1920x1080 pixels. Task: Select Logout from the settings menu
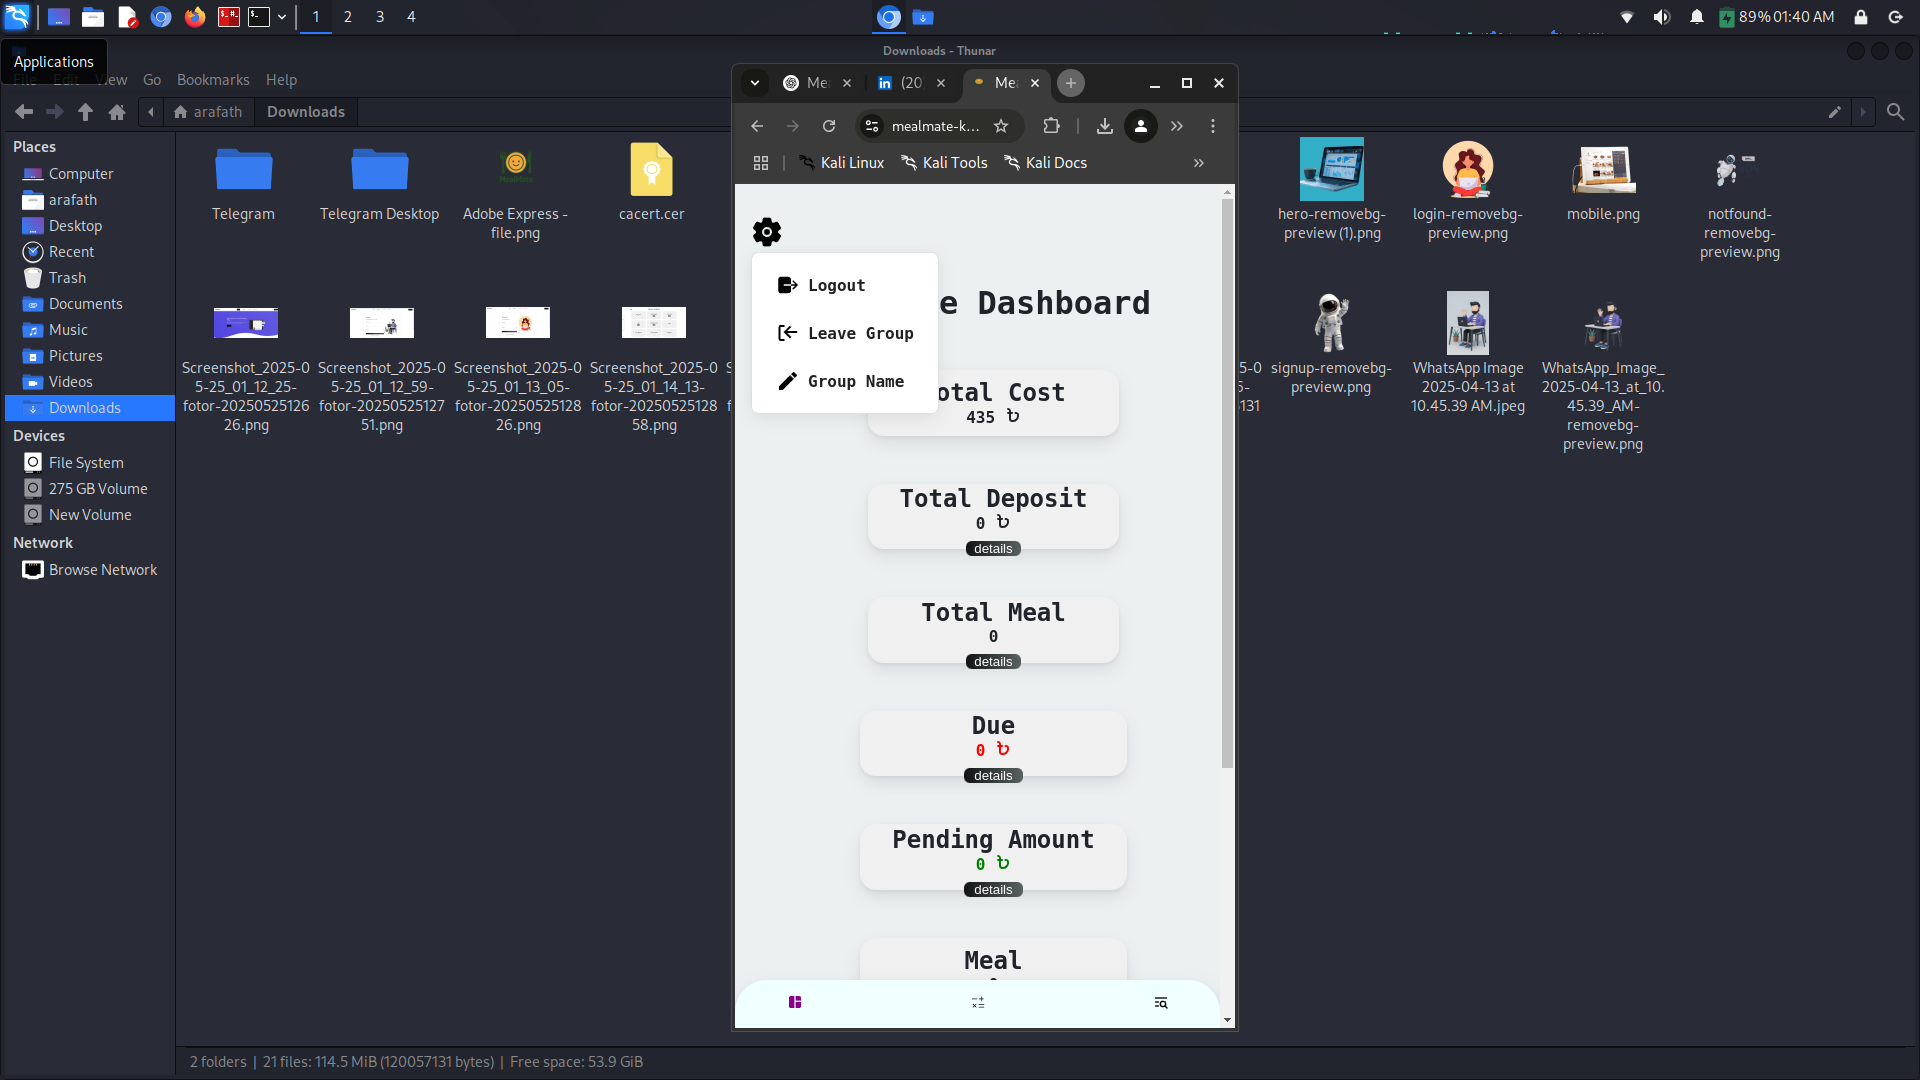coord(836,285)
